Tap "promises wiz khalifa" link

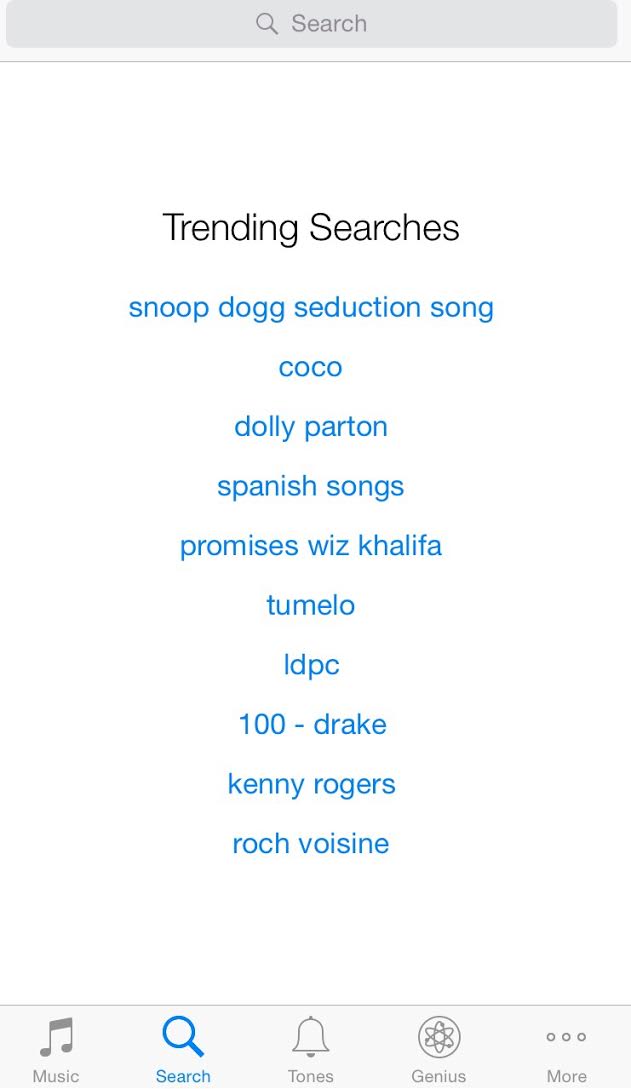[310, 546]
